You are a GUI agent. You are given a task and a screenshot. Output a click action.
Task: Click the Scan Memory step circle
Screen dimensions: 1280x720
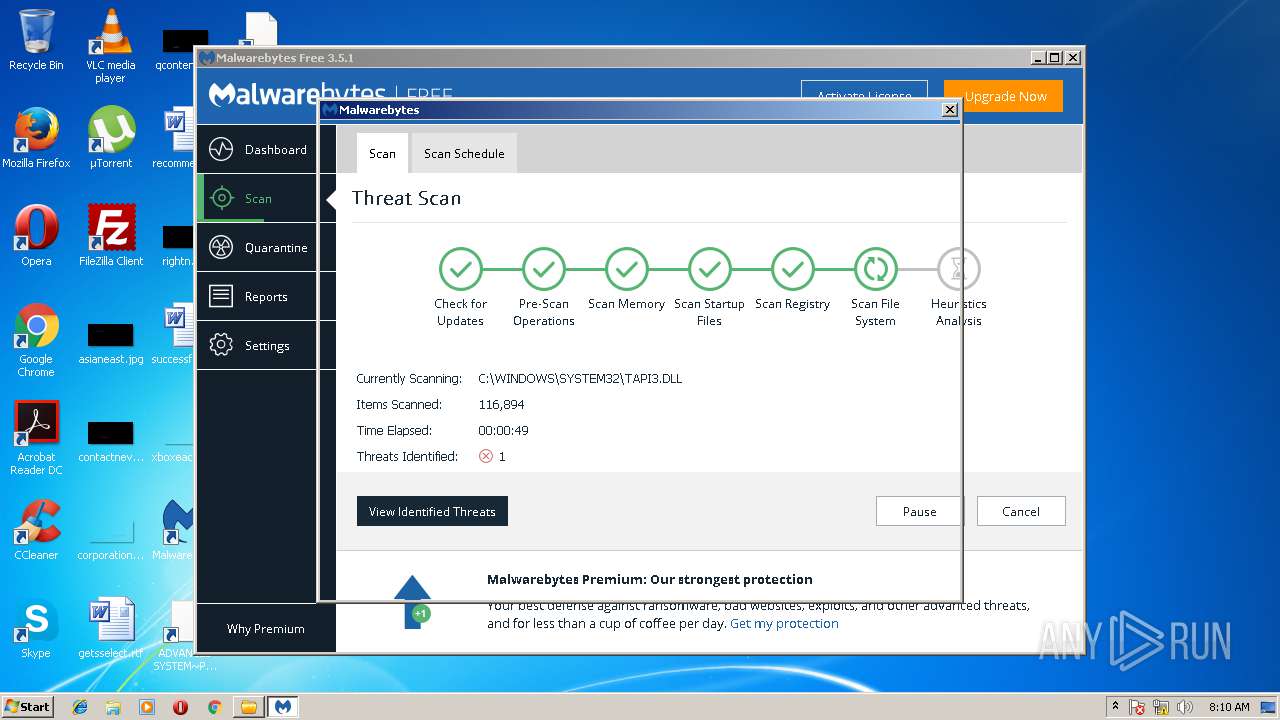coord(626,269)
